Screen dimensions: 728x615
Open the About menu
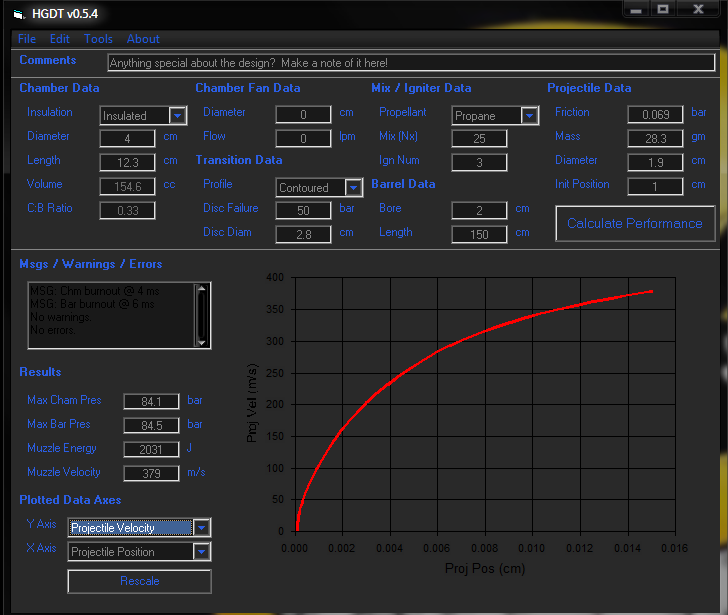[143, 39]
